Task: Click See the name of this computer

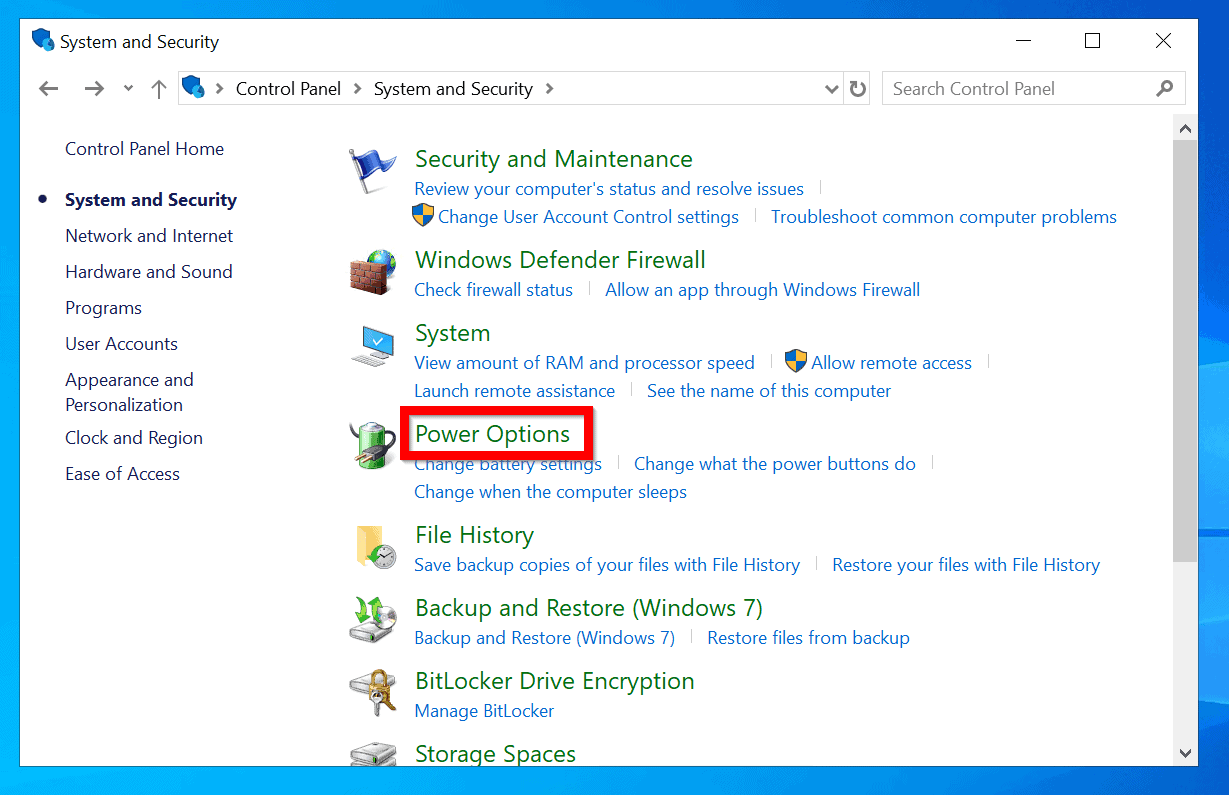Action: (769, 391)
